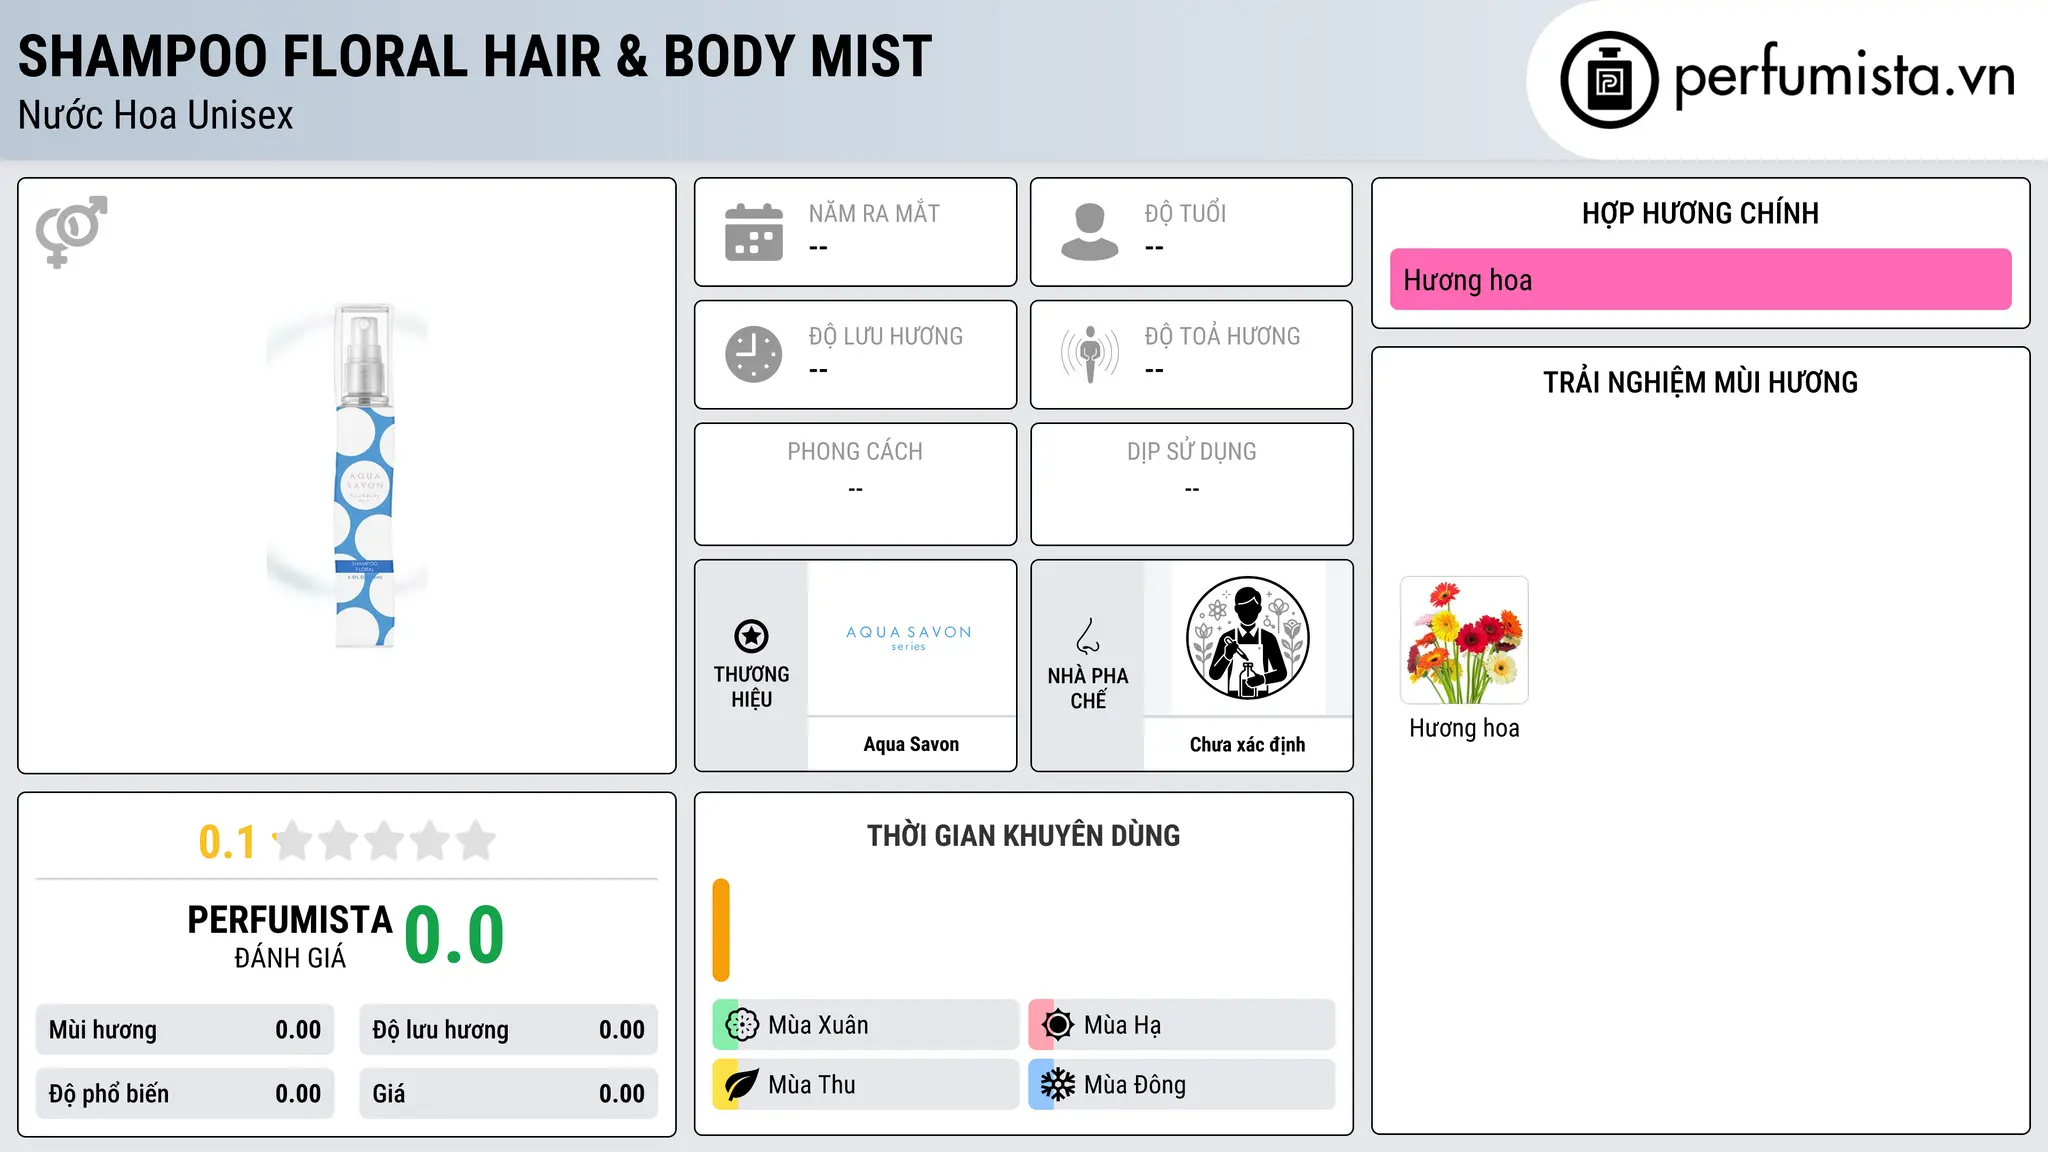The height and width of the screenshot is (1152, 2048).
Task: Click the clock icon beside Độ lưu hương
Action: [754, 354]
